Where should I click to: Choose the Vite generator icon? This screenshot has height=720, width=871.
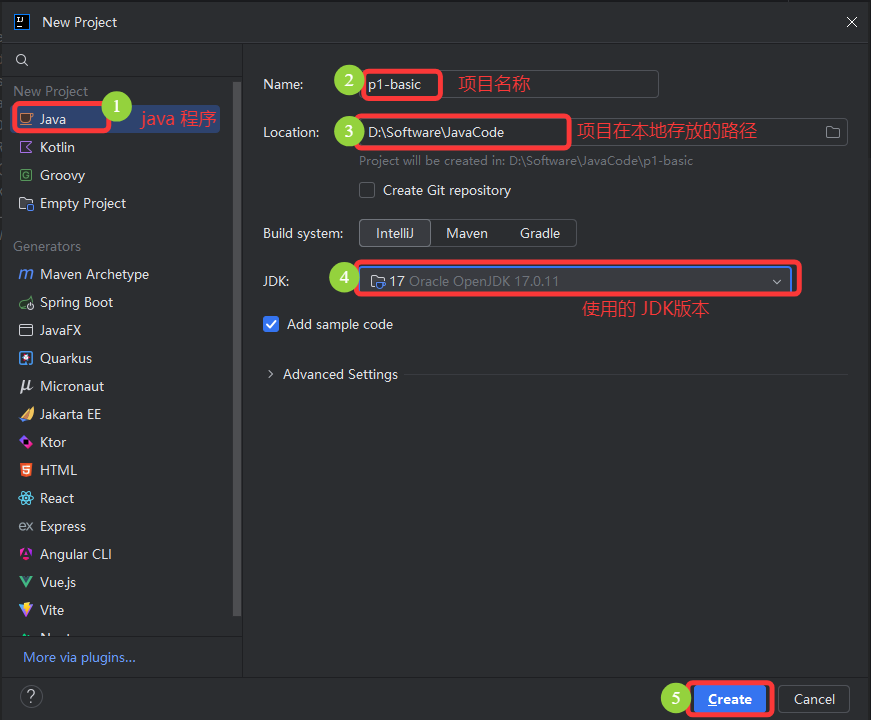click(26, 610)
